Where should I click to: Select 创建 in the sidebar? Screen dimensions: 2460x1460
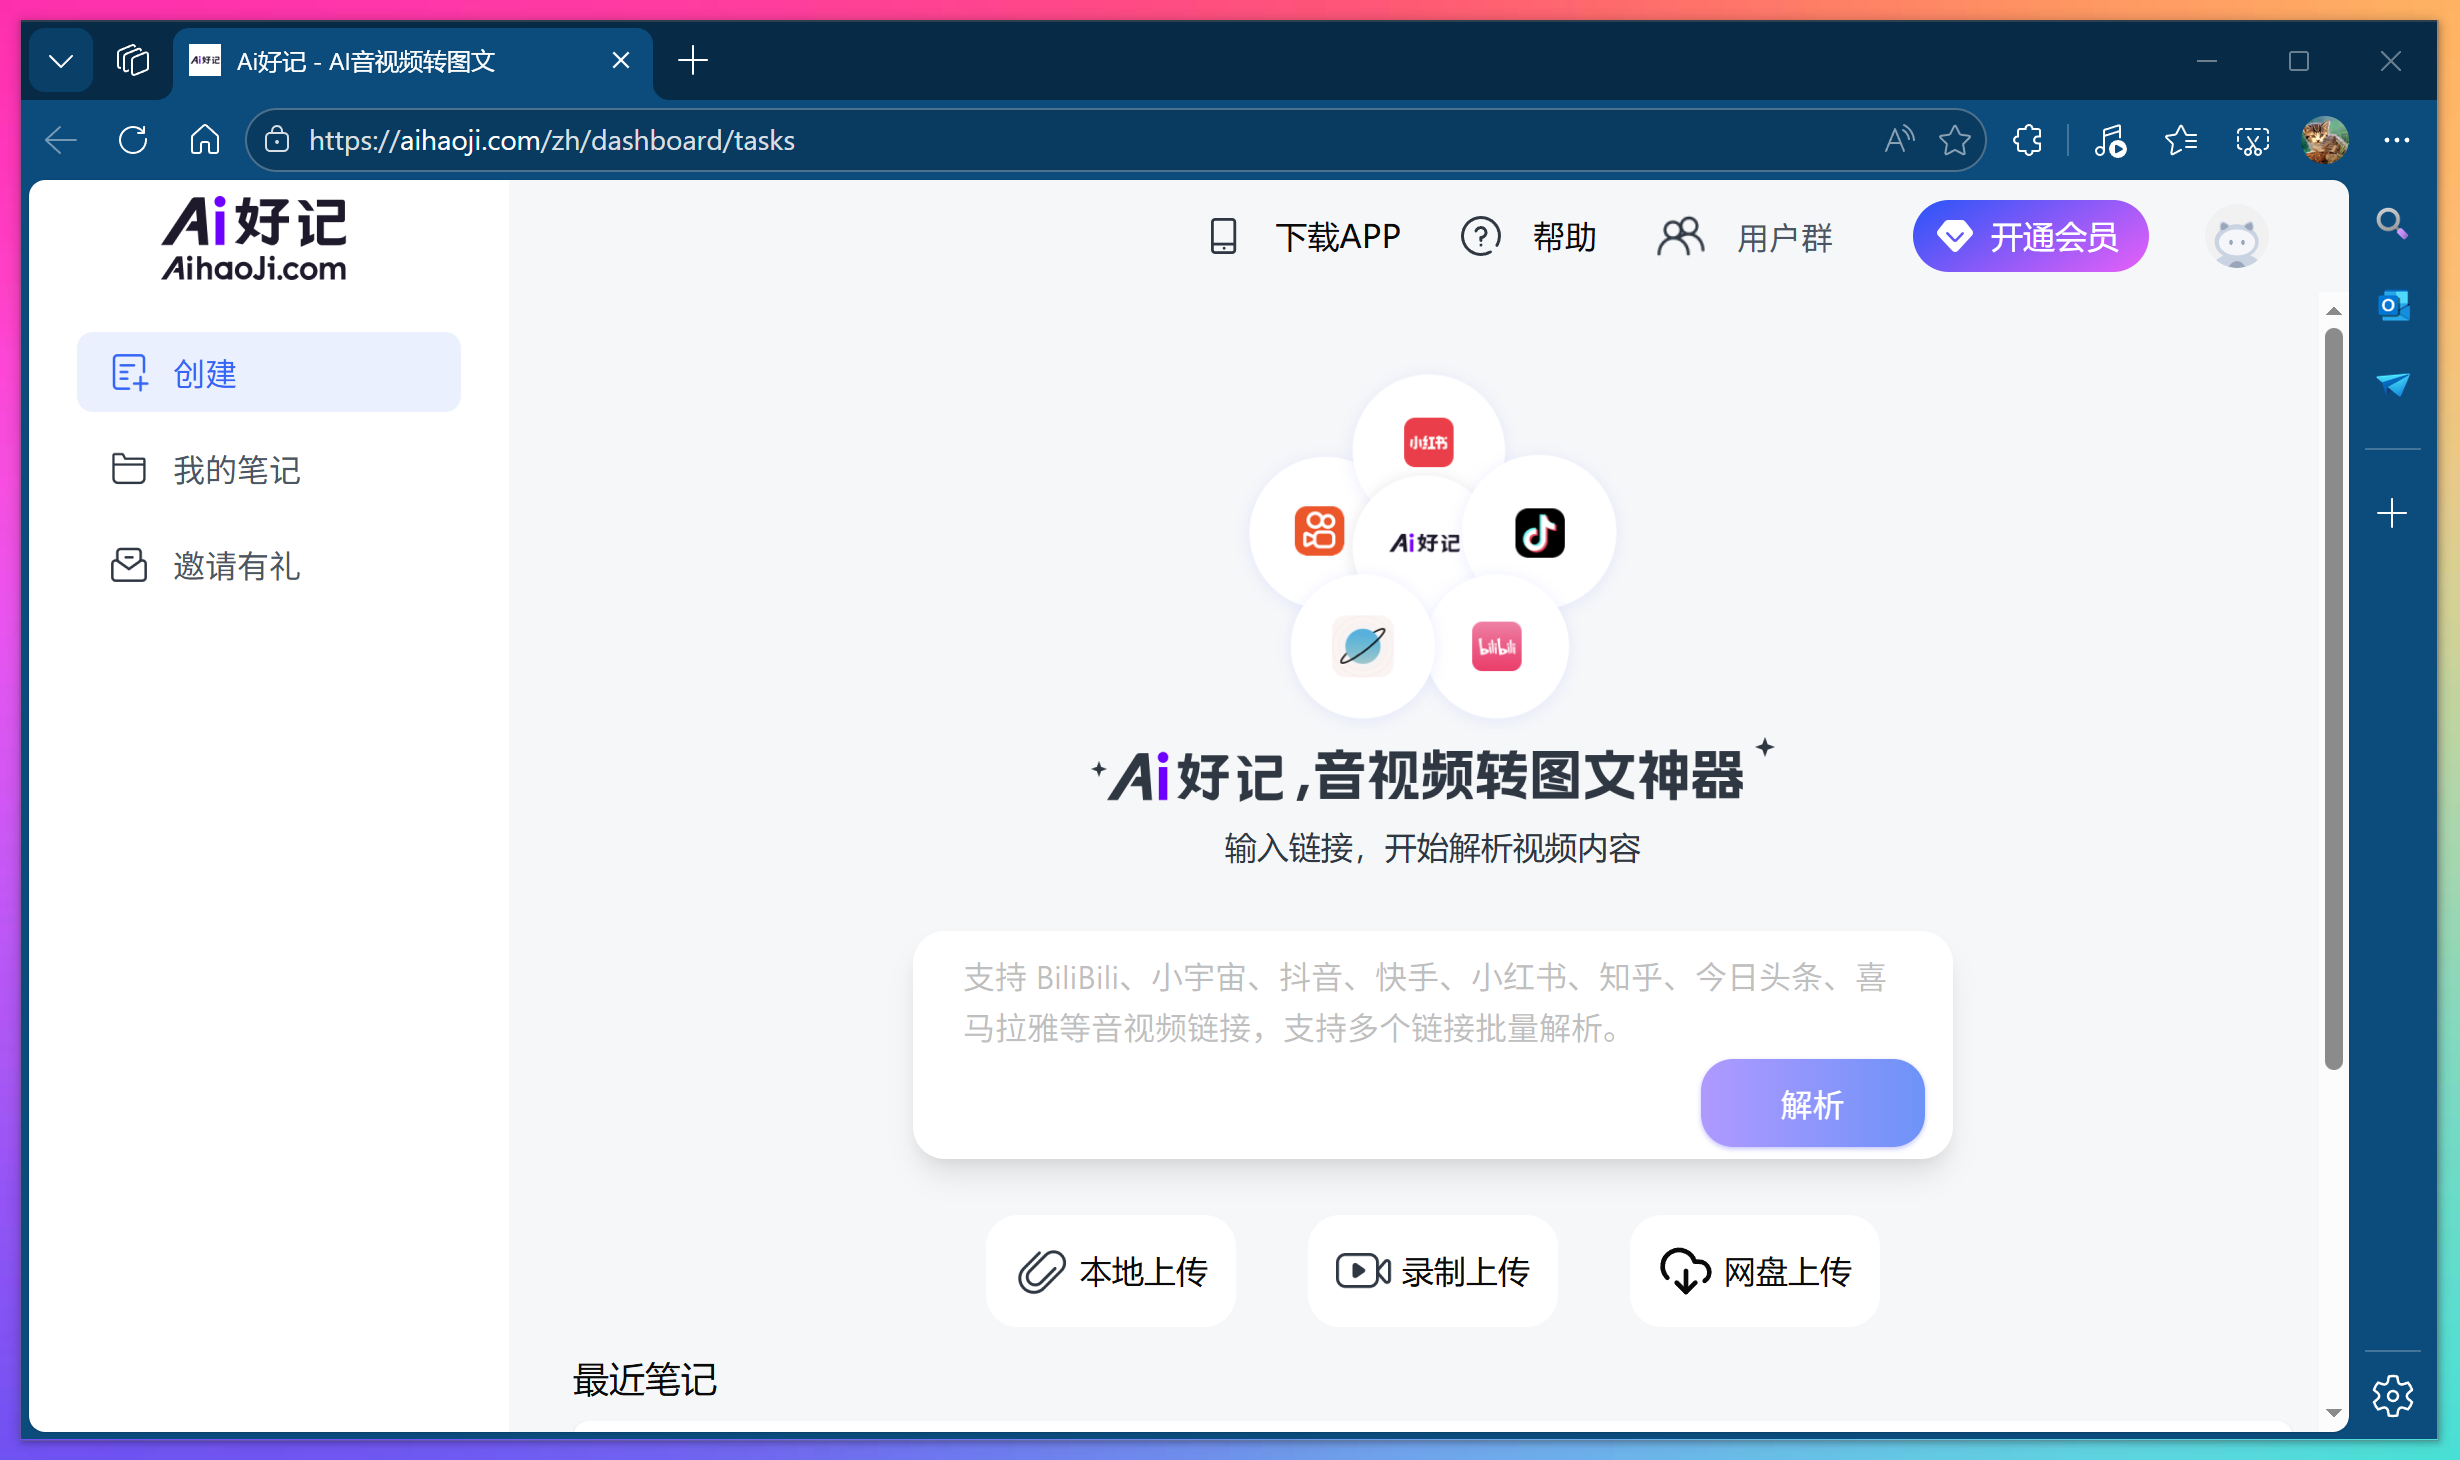coord(269,372)
